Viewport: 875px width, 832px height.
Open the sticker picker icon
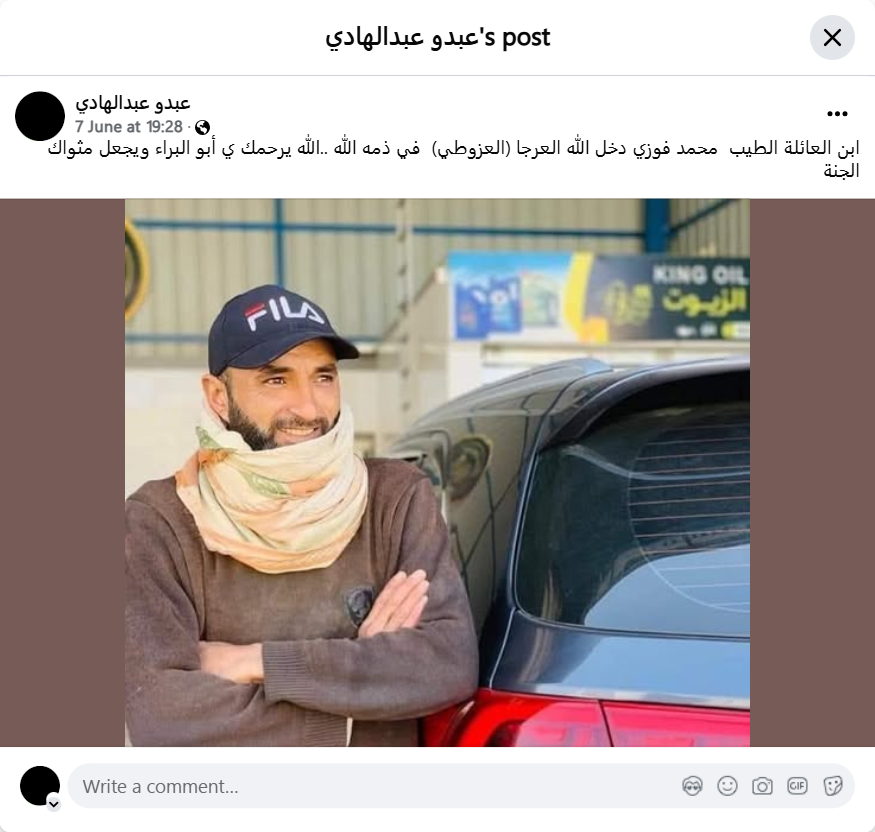[832, 786]
